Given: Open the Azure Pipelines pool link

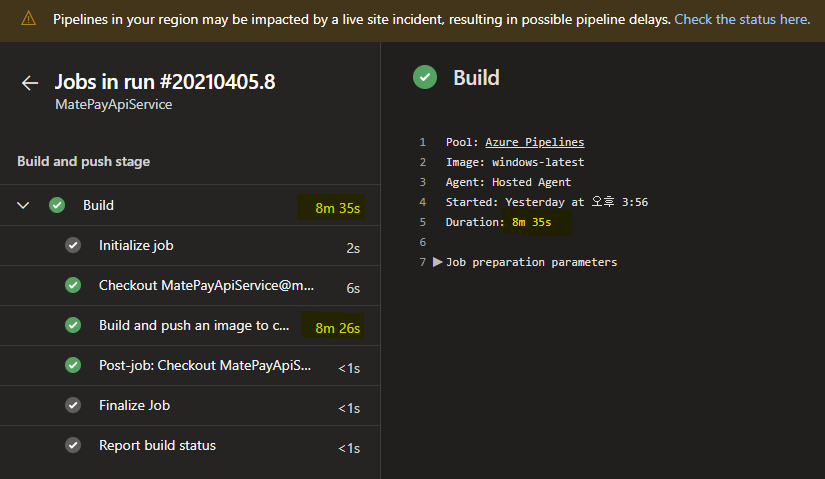Looking at the screenshot, I should (x=534, y=142).
